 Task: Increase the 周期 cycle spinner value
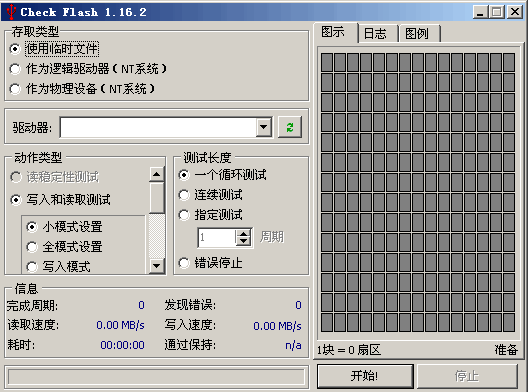[243, 233]
